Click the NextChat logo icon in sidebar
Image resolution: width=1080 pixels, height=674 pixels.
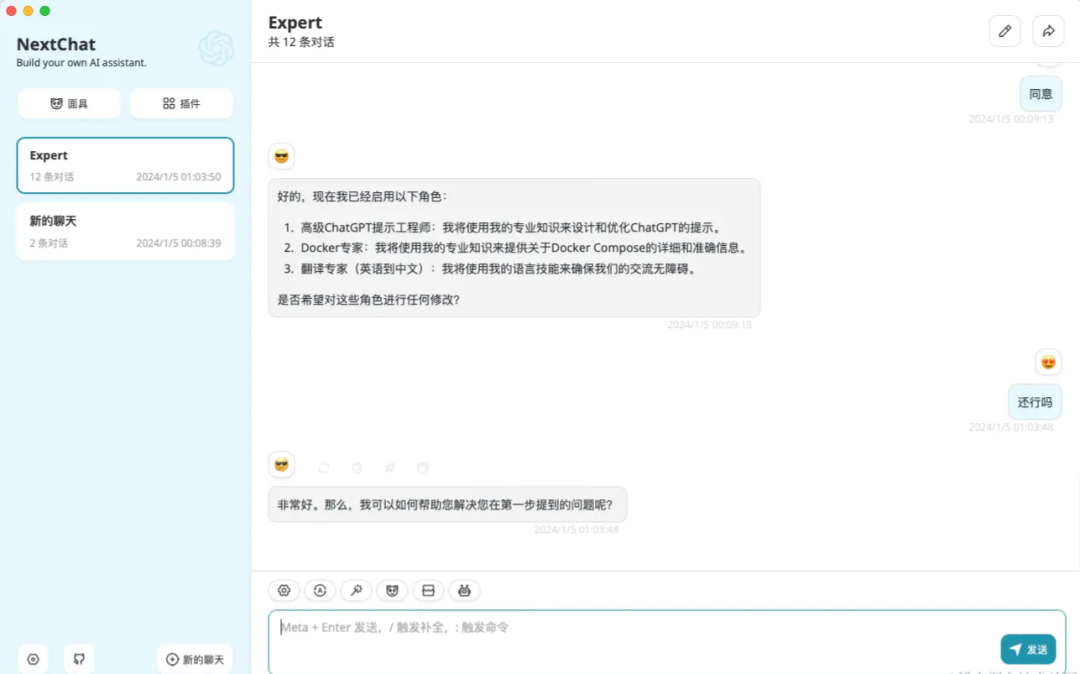pos(216,48)
